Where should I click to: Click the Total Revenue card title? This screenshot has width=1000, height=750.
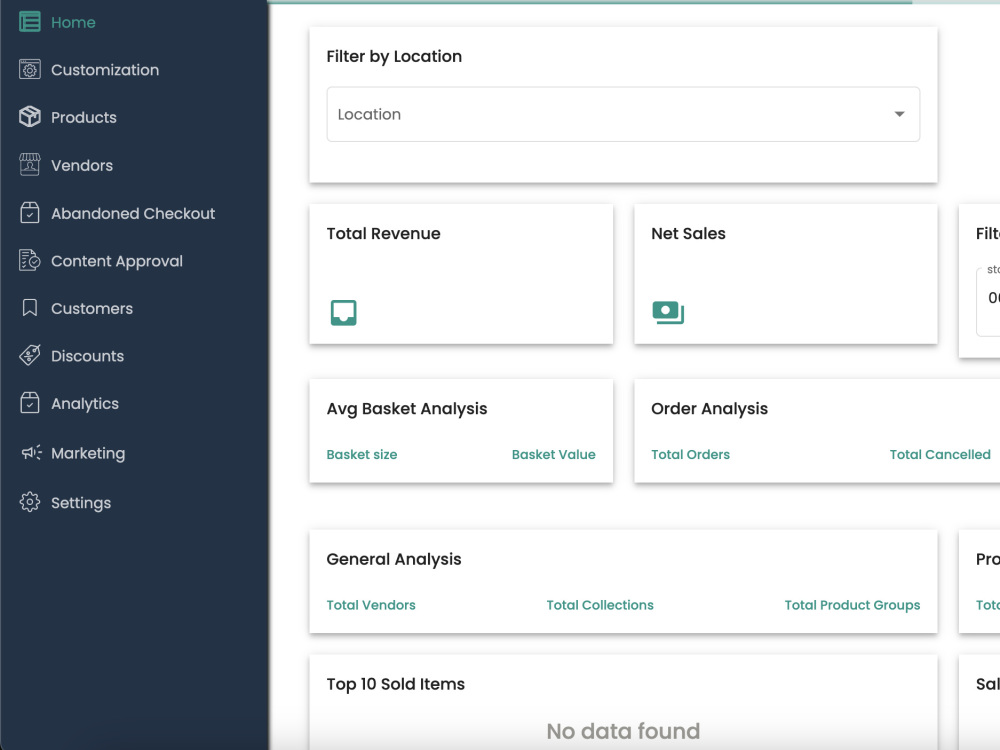[x=383, y=233]
